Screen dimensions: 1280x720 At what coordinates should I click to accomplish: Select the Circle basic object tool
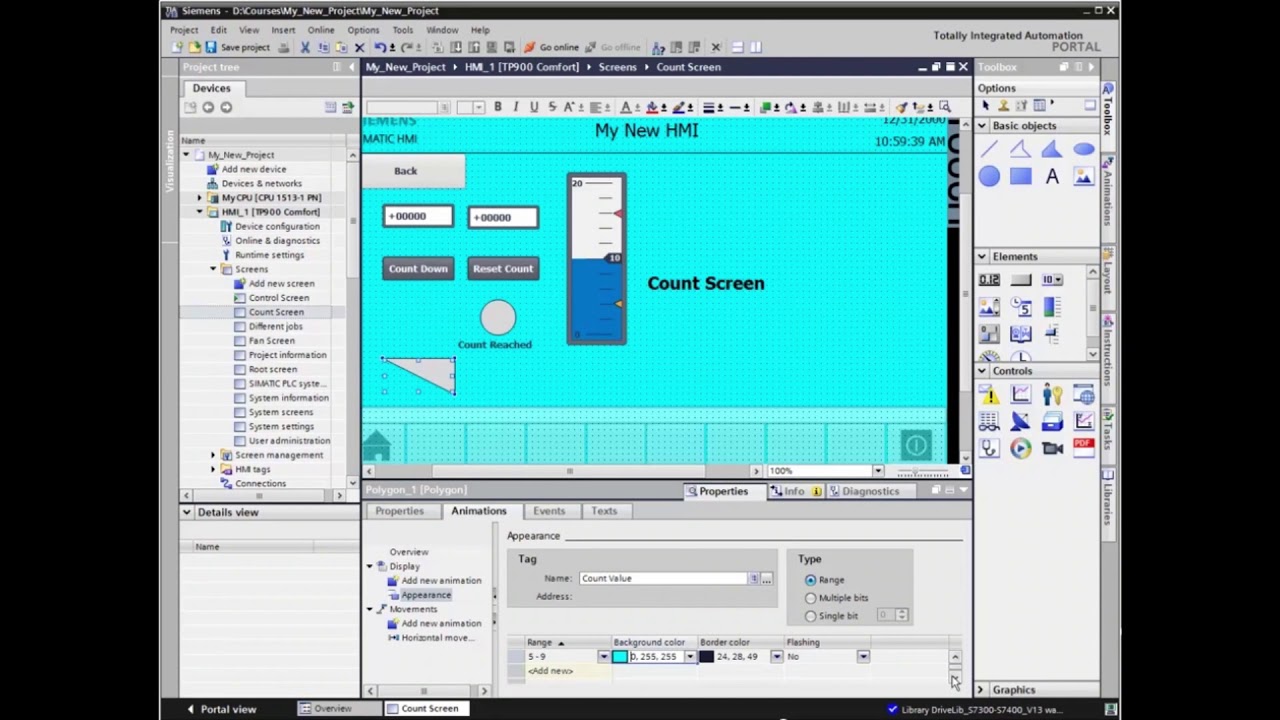(989, 177)
